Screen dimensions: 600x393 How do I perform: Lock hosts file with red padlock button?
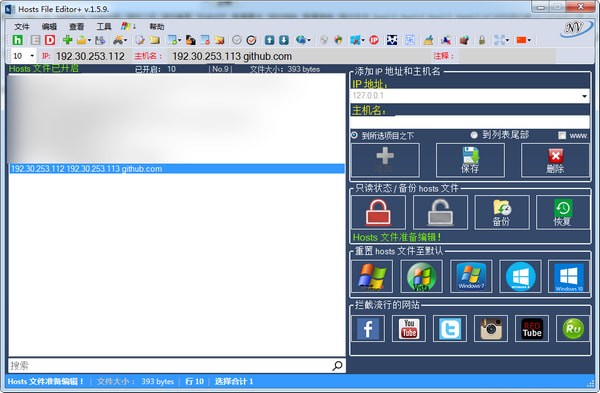pyautogui.click(x=378, y=212)
